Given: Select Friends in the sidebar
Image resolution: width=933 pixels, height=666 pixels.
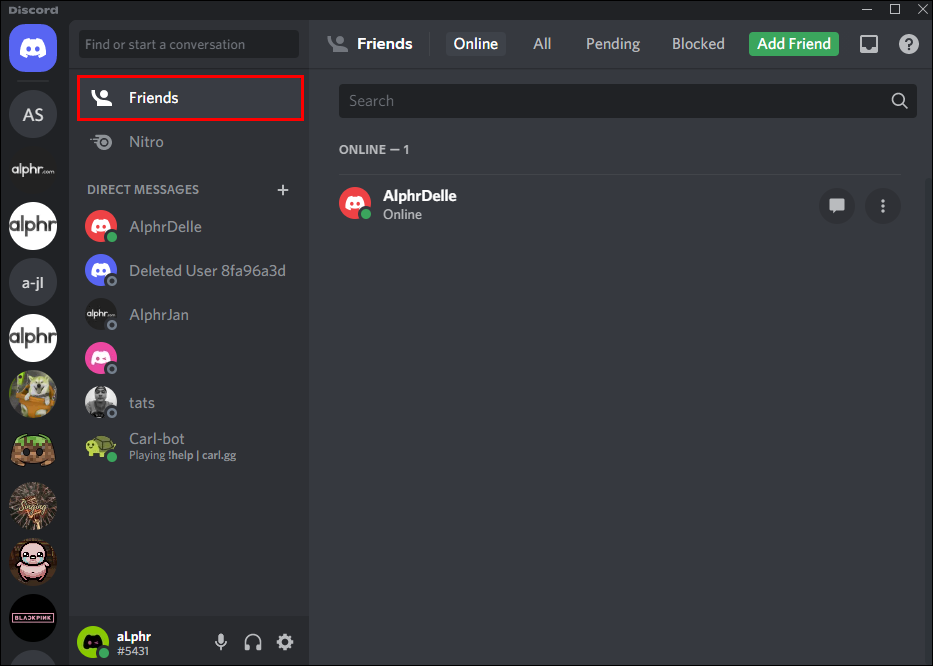Looking at the screenshot, I should pyautogui.click(x=190, y=98).
